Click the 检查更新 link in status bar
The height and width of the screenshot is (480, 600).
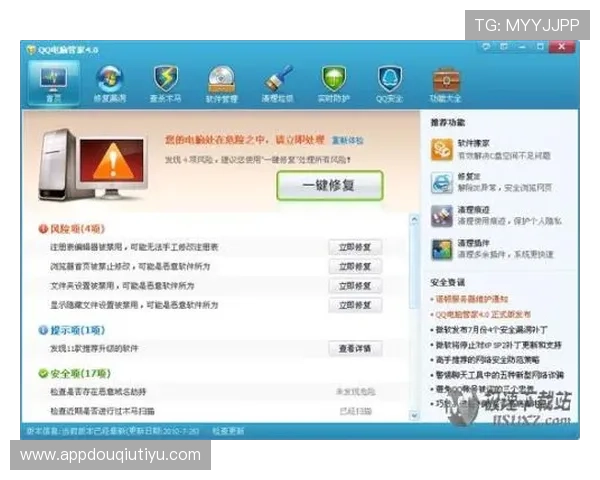227,430
